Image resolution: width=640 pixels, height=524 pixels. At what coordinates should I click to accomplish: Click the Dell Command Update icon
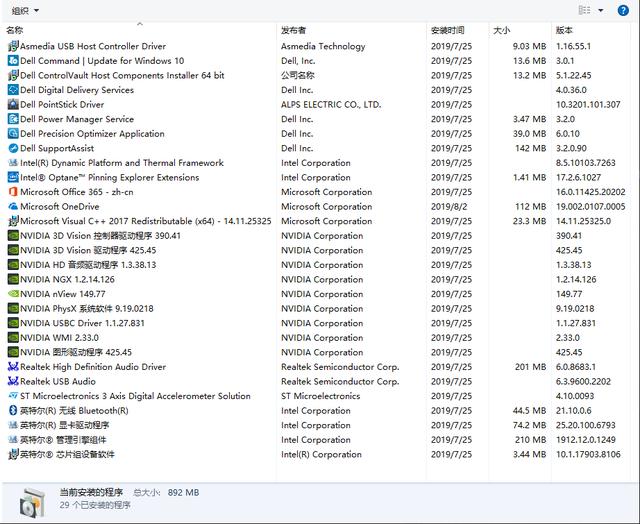(13, 61)
